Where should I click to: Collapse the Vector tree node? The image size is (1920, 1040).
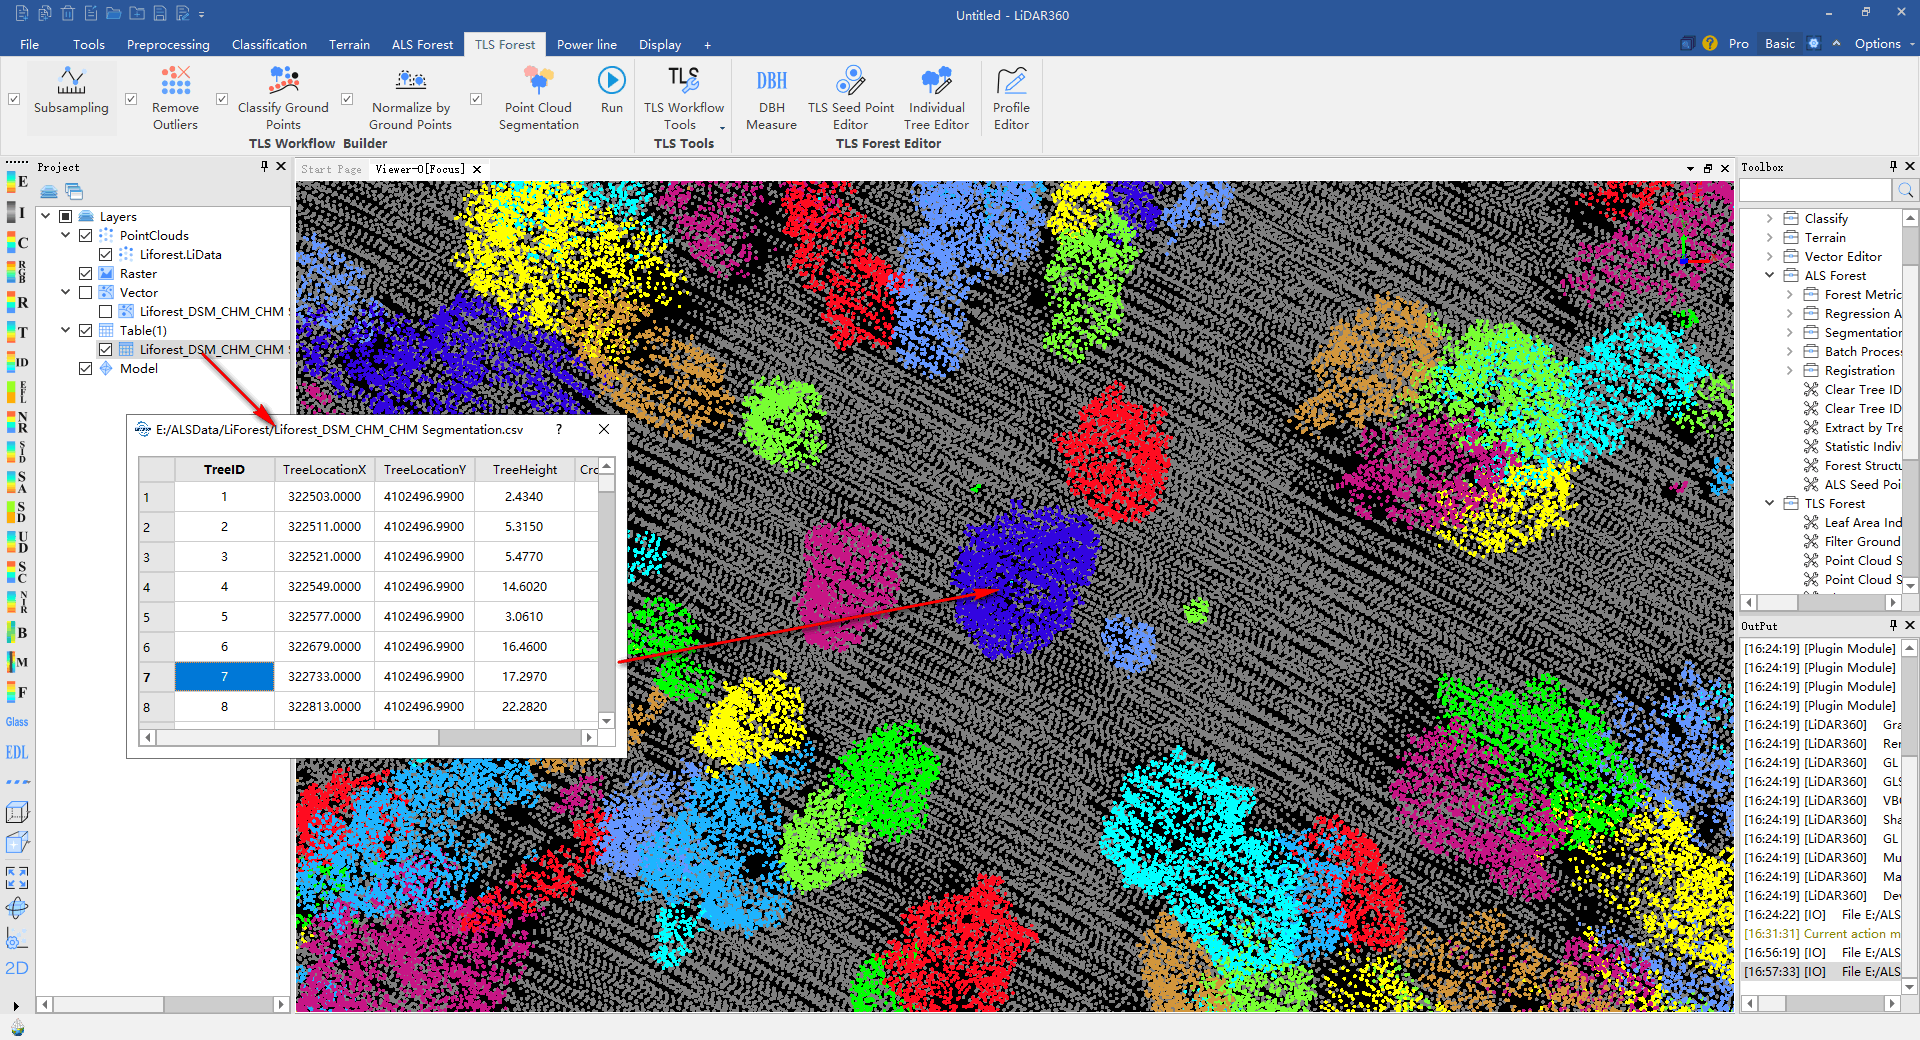tap(66, 292)
